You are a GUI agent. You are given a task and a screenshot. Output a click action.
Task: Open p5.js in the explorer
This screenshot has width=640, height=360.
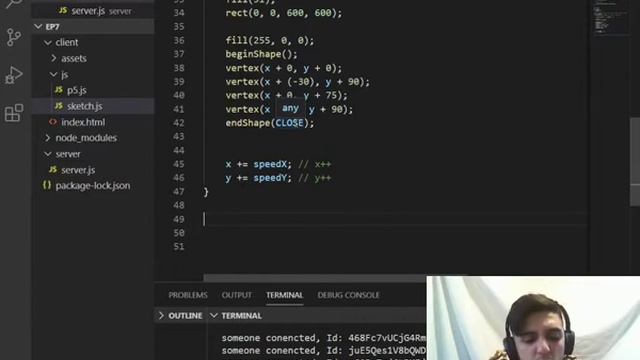point(77,90)
